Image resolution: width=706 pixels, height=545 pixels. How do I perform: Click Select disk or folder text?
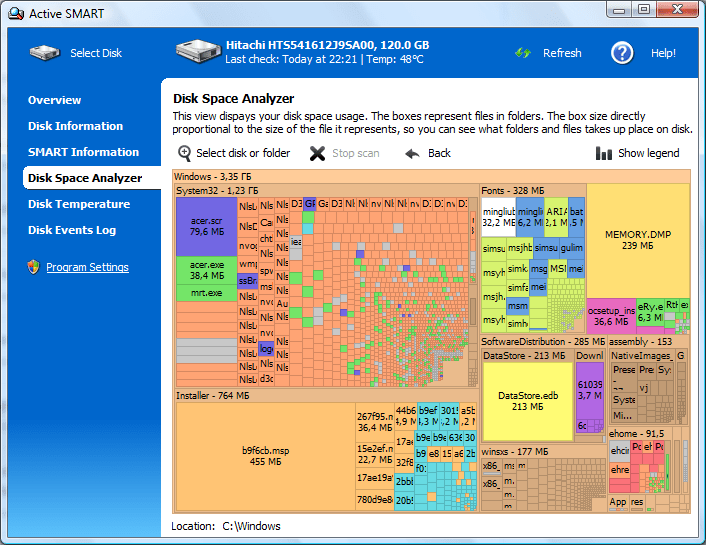pos(243,154)
